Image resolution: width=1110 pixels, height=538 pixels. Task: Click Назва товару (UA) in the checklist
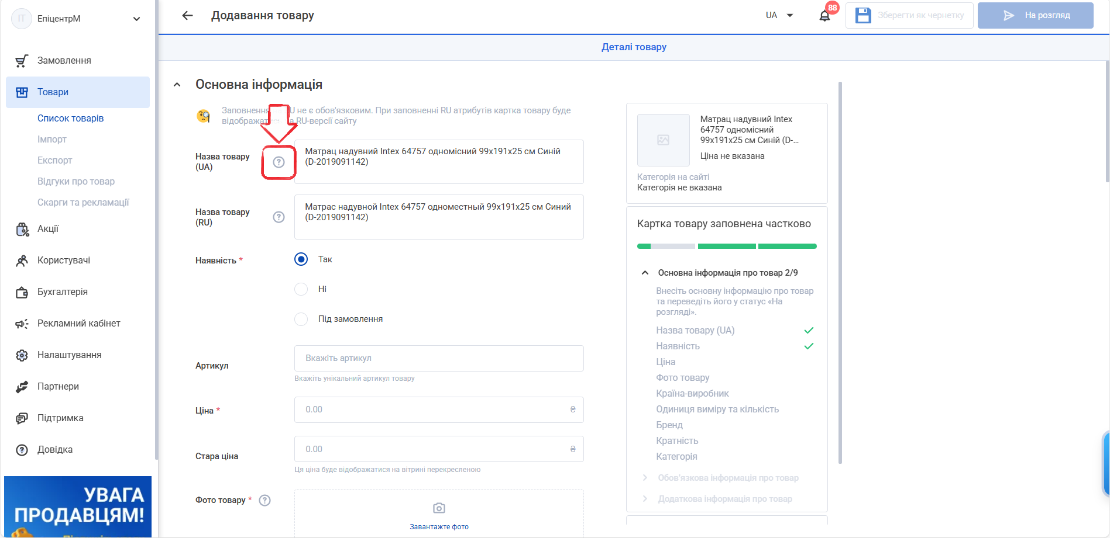pyautogui.click(x=695, y=330)
